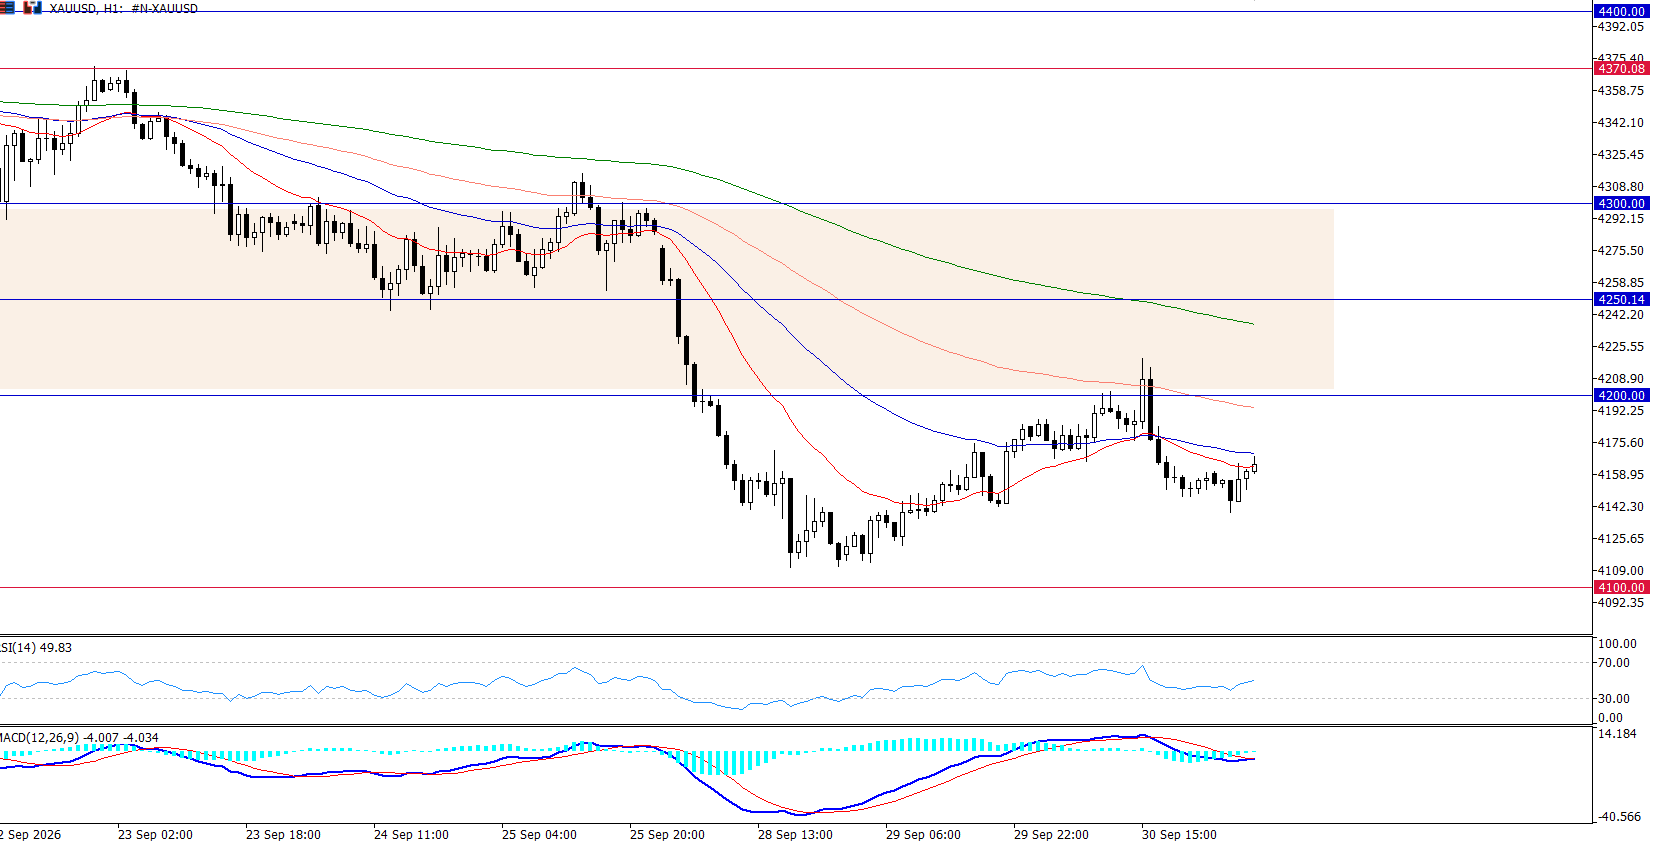Select the beige shaded rectangle zone
Screen dimensions: 1660x847
pyautogui.click(x=667, y=298)
